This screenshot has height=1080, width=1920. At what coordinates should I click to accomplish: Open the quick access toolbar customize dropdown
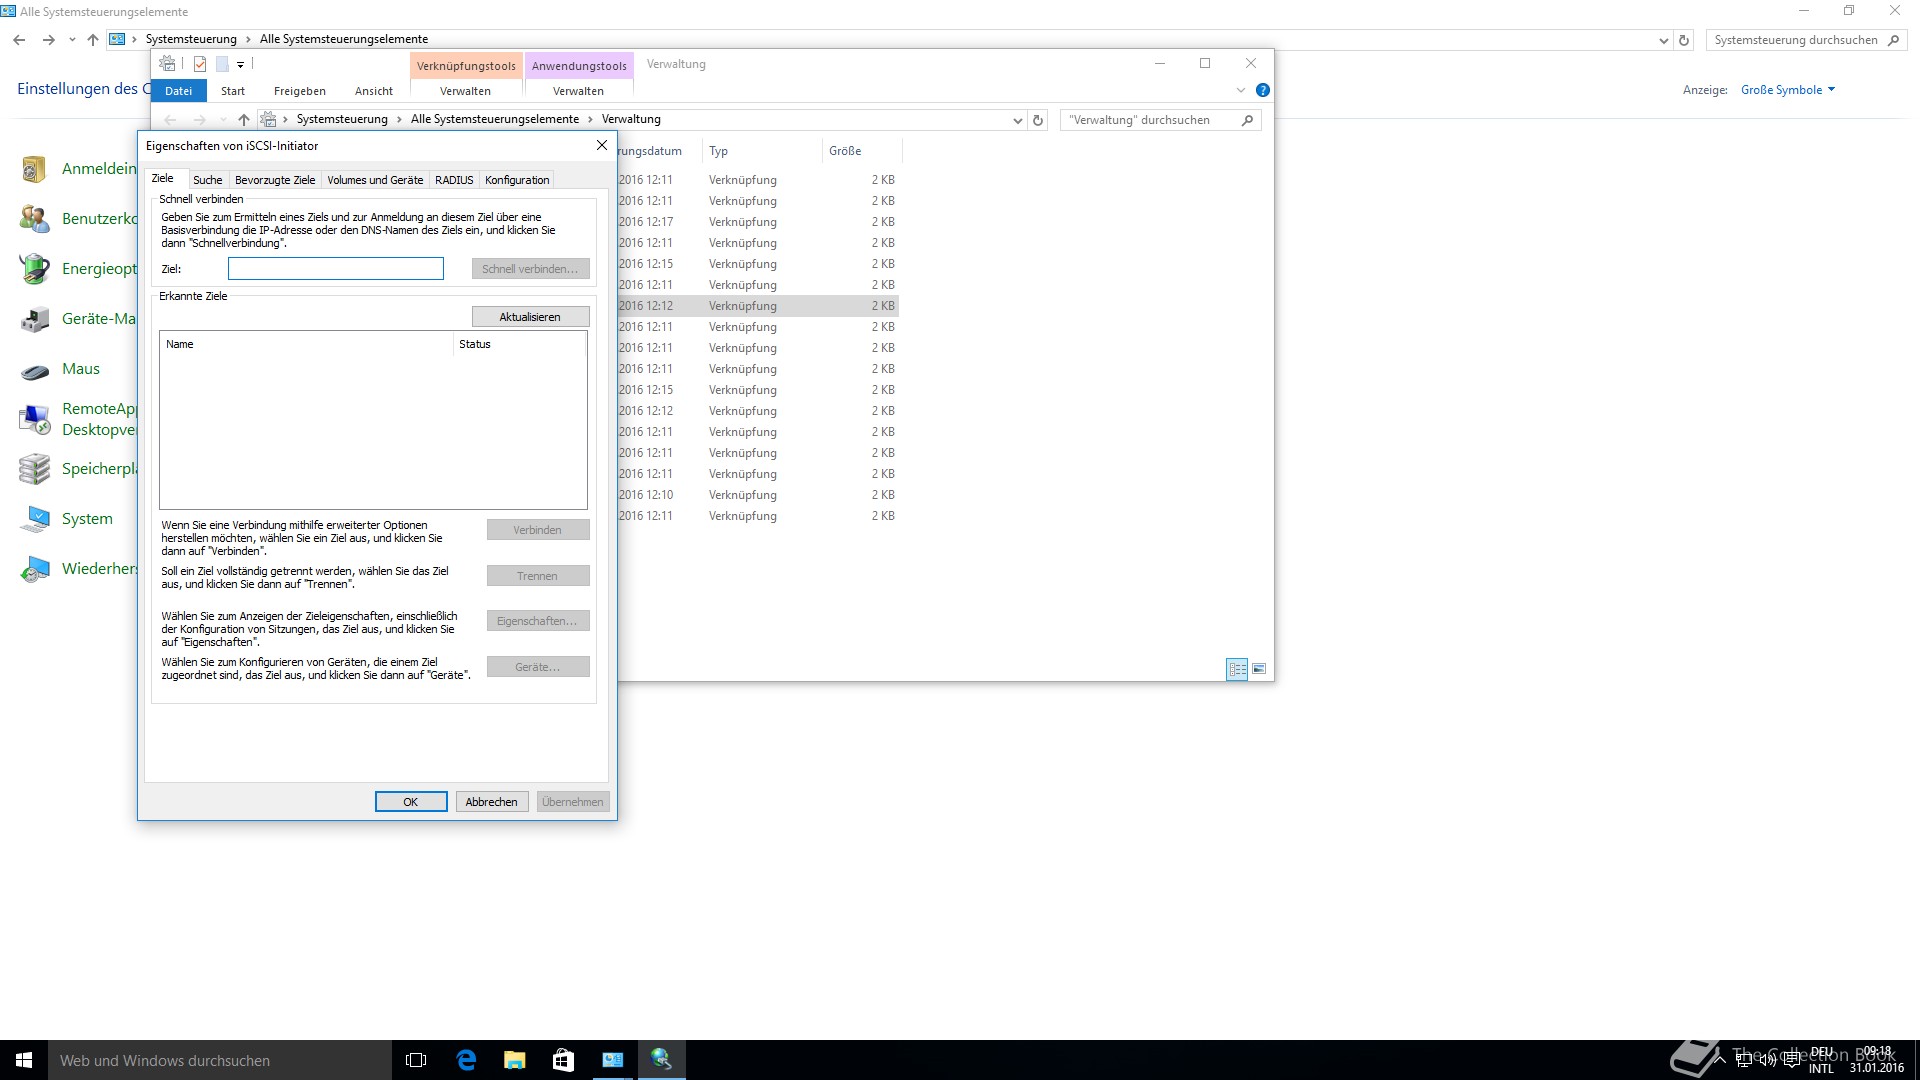tap(241, 65)
